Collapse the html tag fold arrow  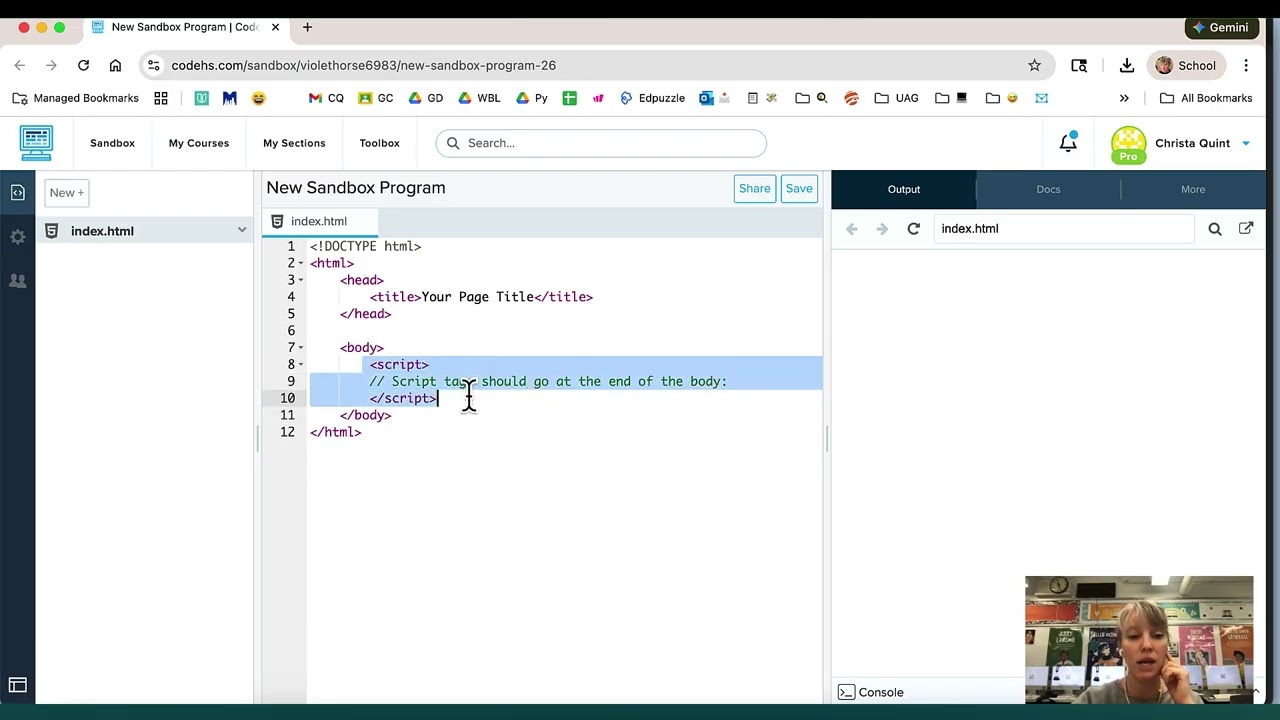301,263
